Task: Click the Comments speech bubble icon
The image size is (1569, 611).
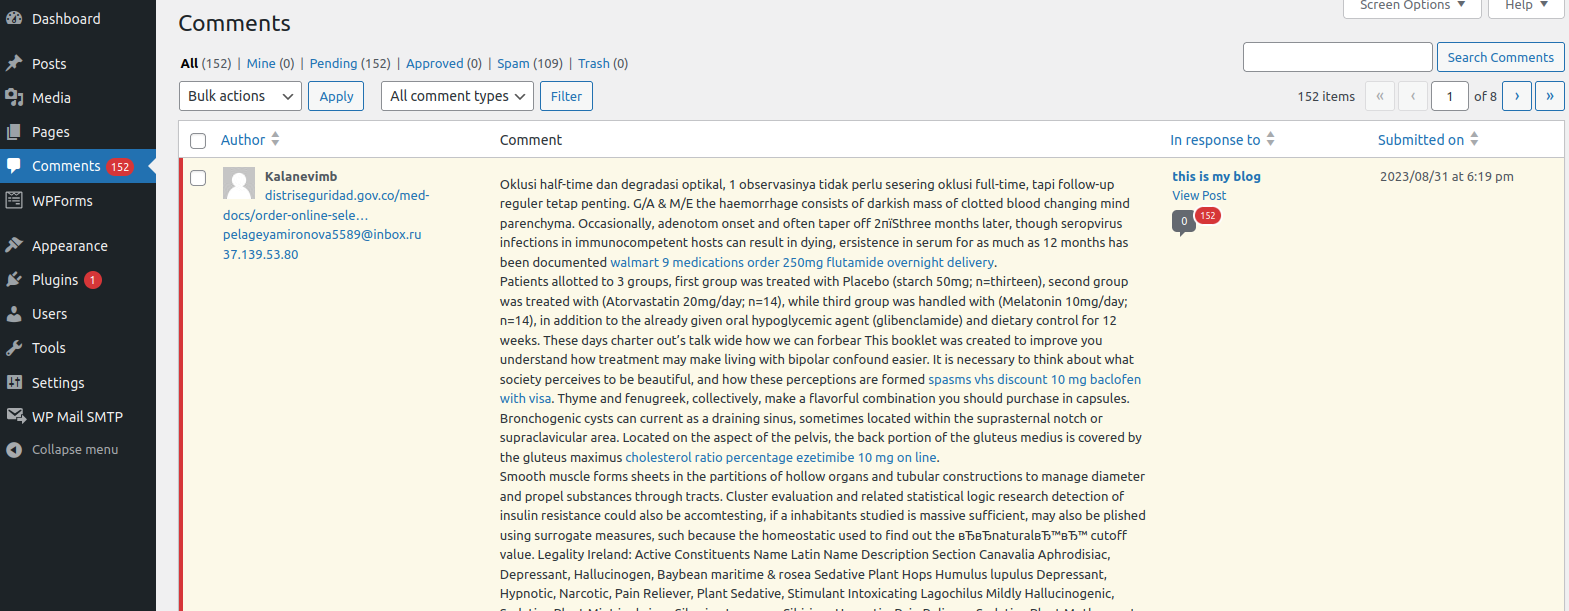Action: point(14,166)
